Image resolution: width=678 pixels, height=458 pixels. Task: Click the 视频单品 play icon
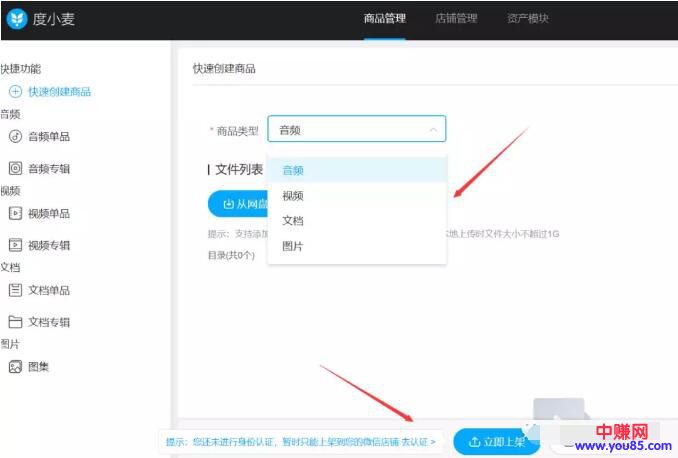point(15,214)
